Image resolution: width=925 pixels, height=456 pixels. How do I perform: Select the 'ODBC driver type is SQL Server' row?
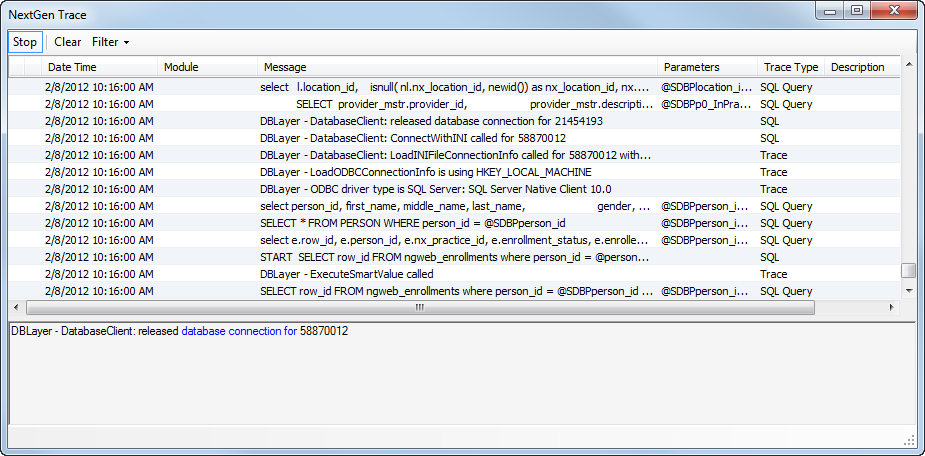pyautogui.click(x=455, y=189)
